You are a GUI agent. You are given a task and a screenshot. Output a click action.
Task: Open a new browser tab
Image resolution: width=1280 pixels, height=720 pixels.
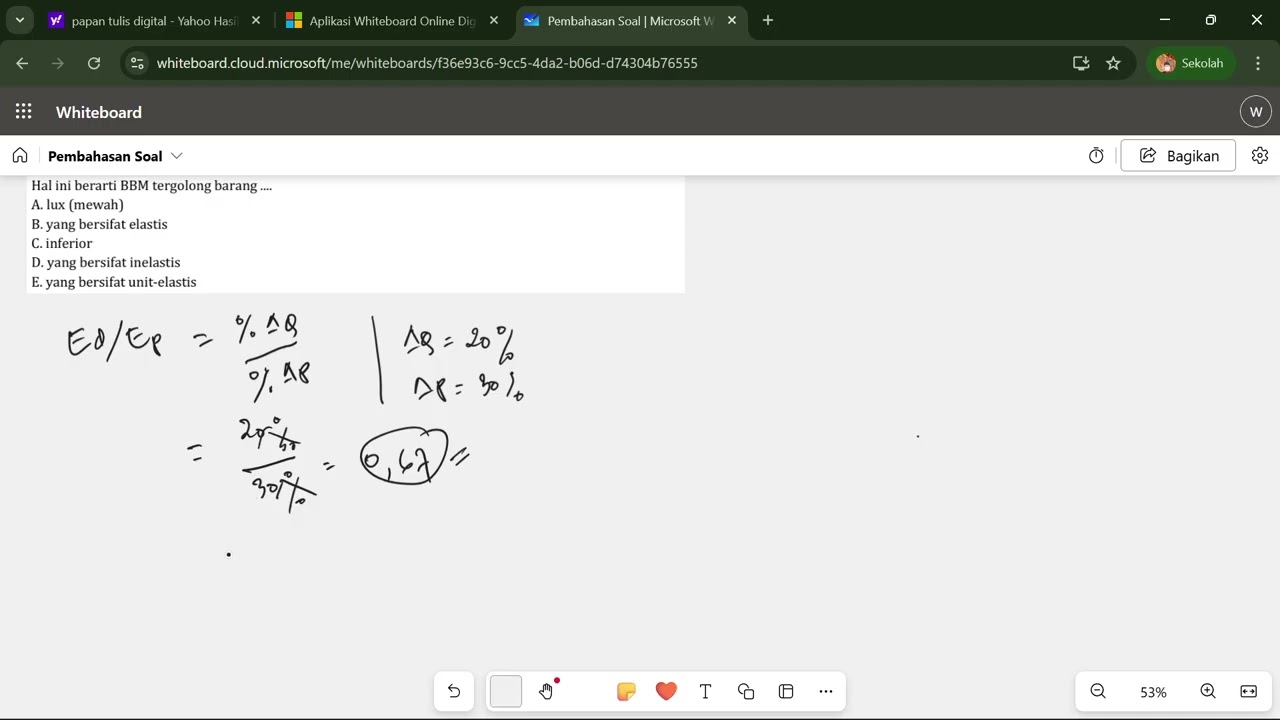(768, 20)
